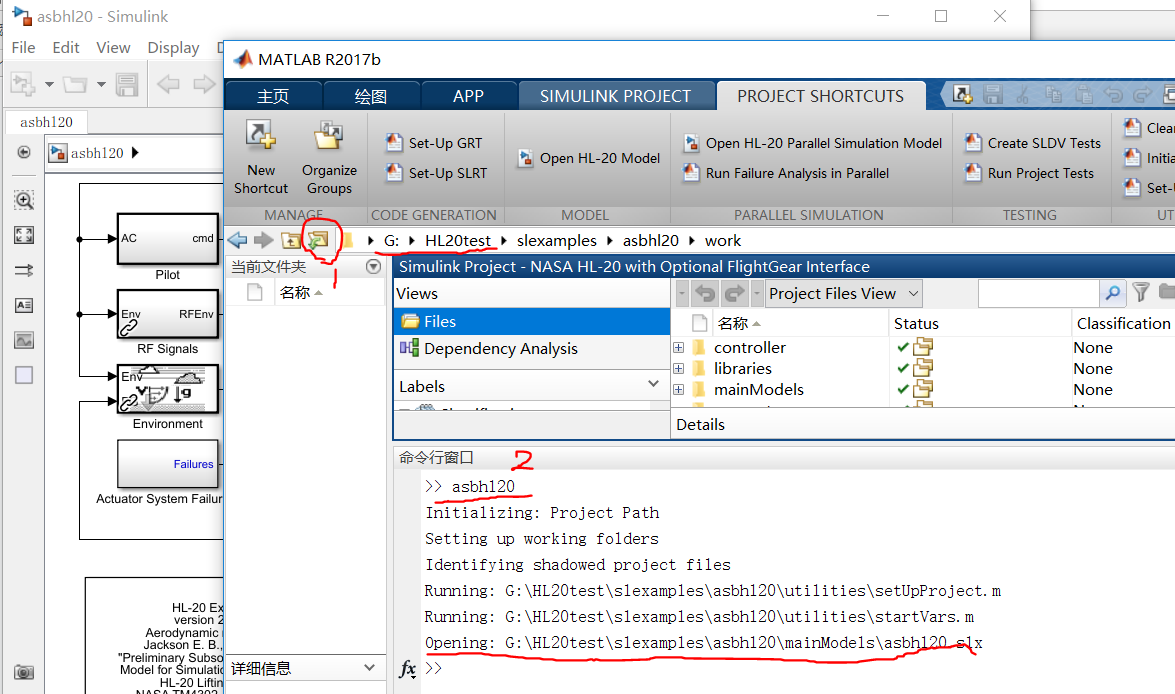
Task: Click the fit-to-view icon in Simulink sidebar
Action: [x=22, y=235]
